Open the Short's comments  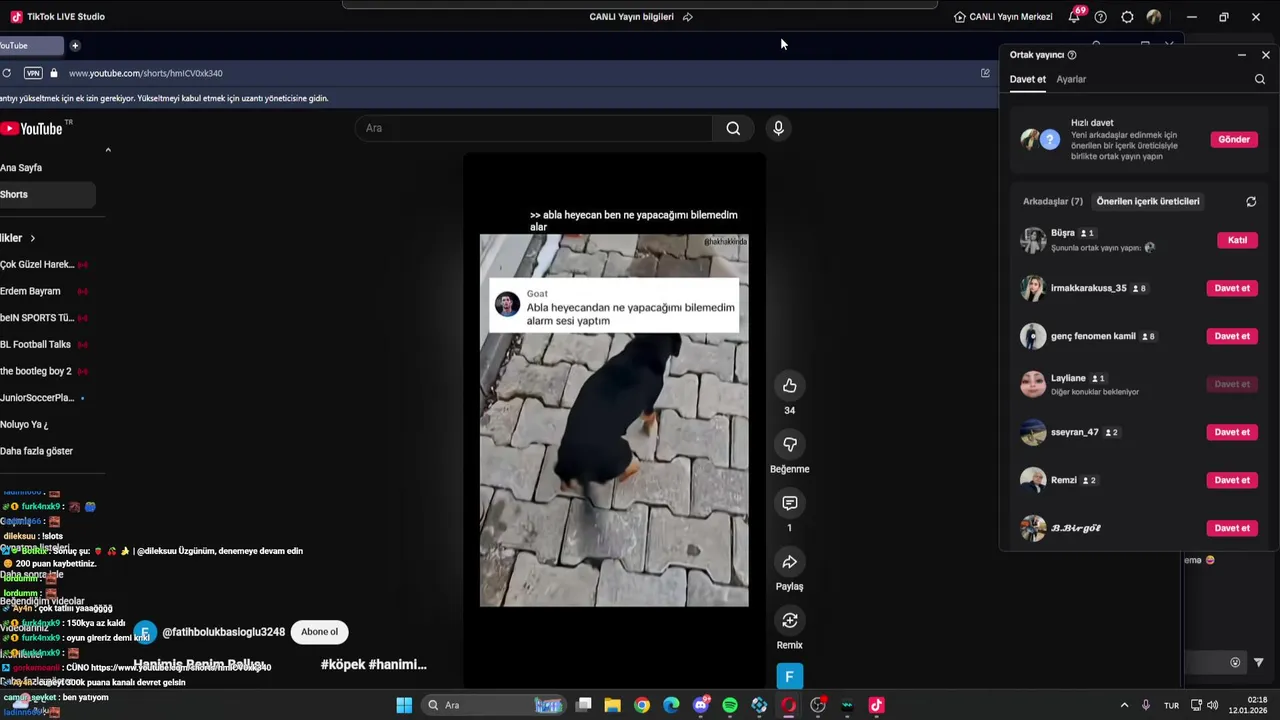[x=790, y=503]
